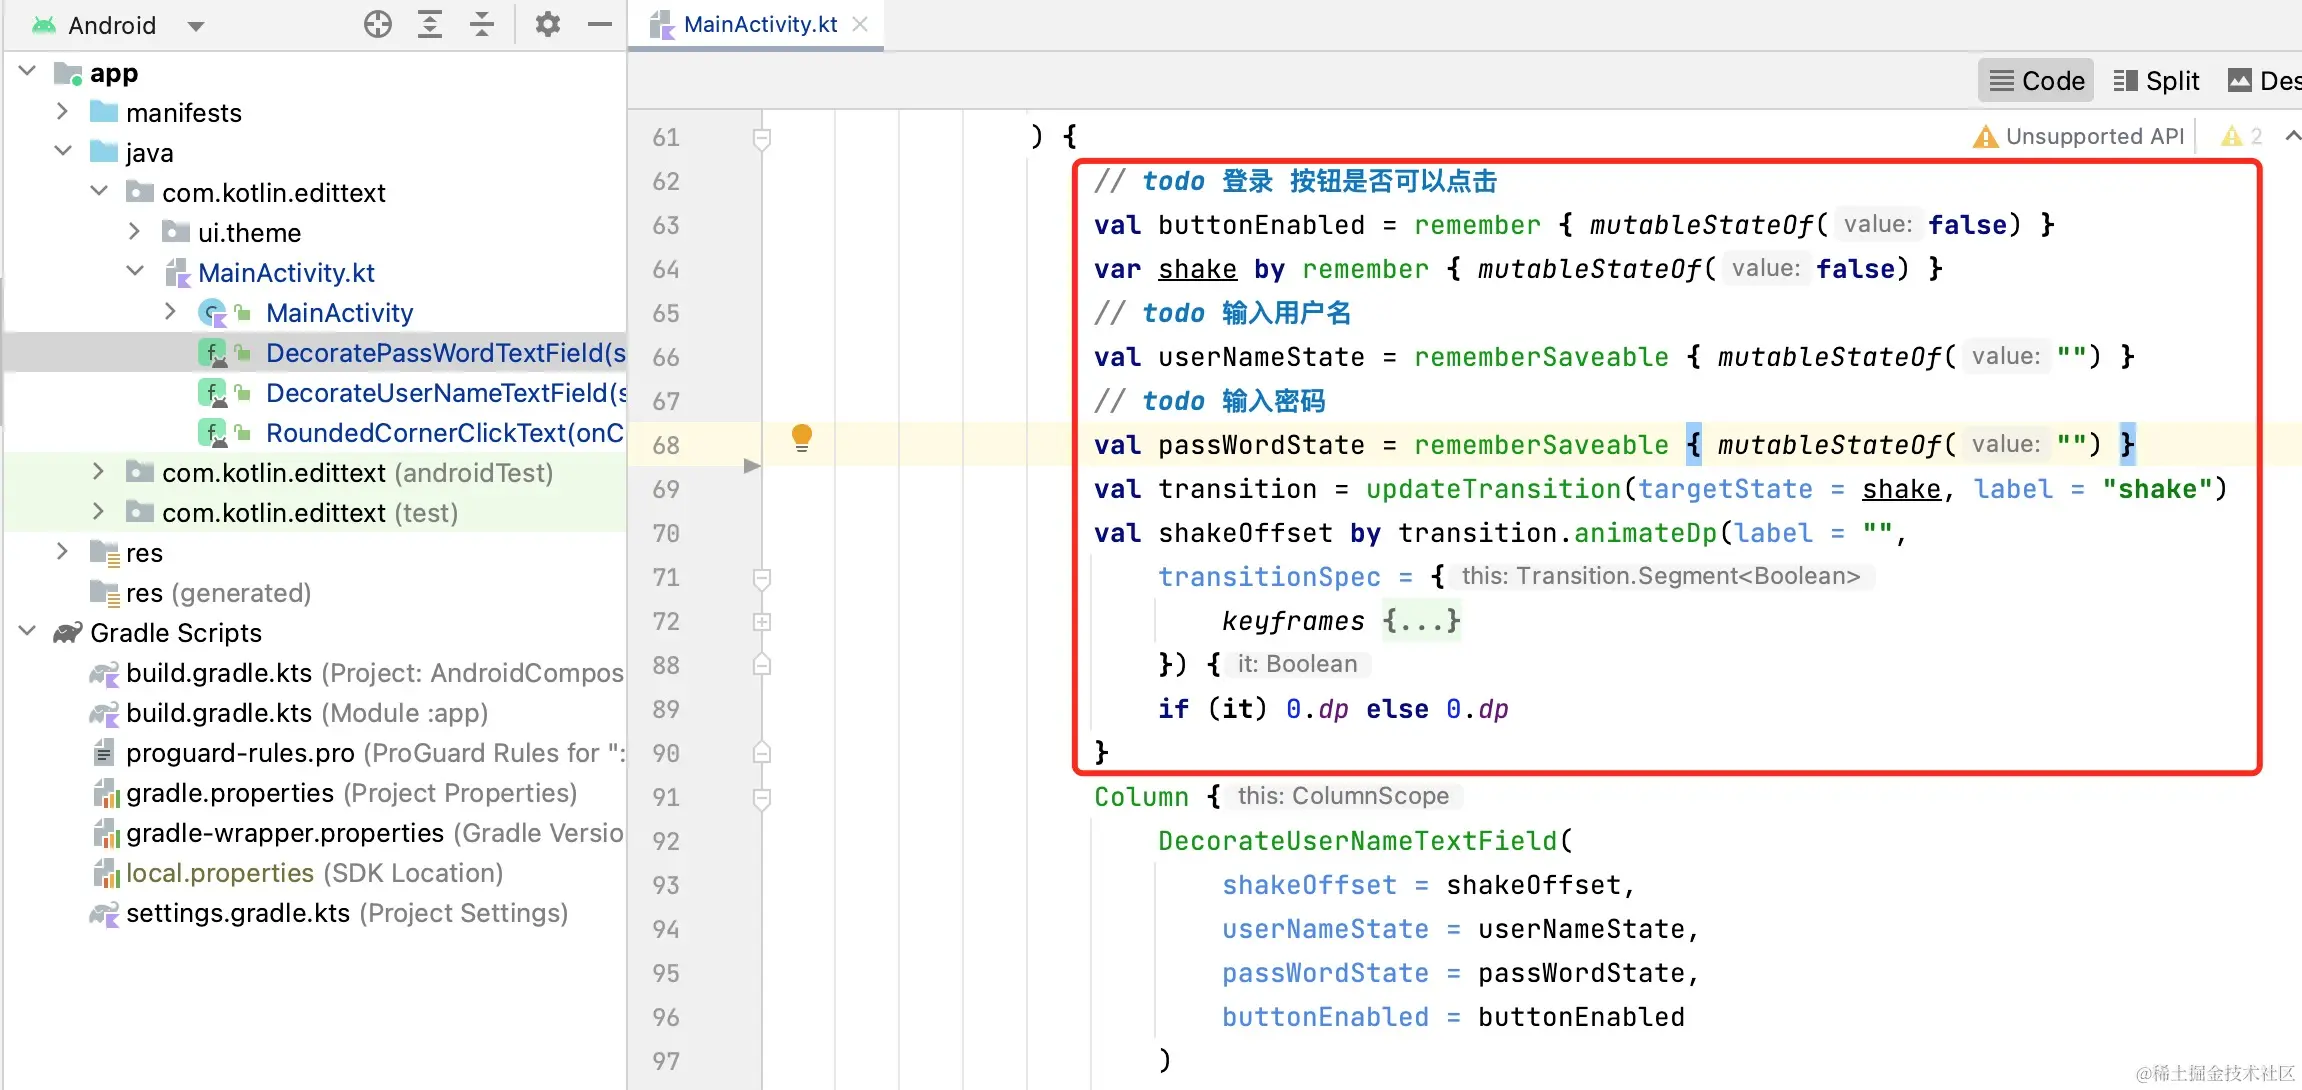
Task: Click the Collapse All icon in the project panel
Action: click(x=482, y=24)
